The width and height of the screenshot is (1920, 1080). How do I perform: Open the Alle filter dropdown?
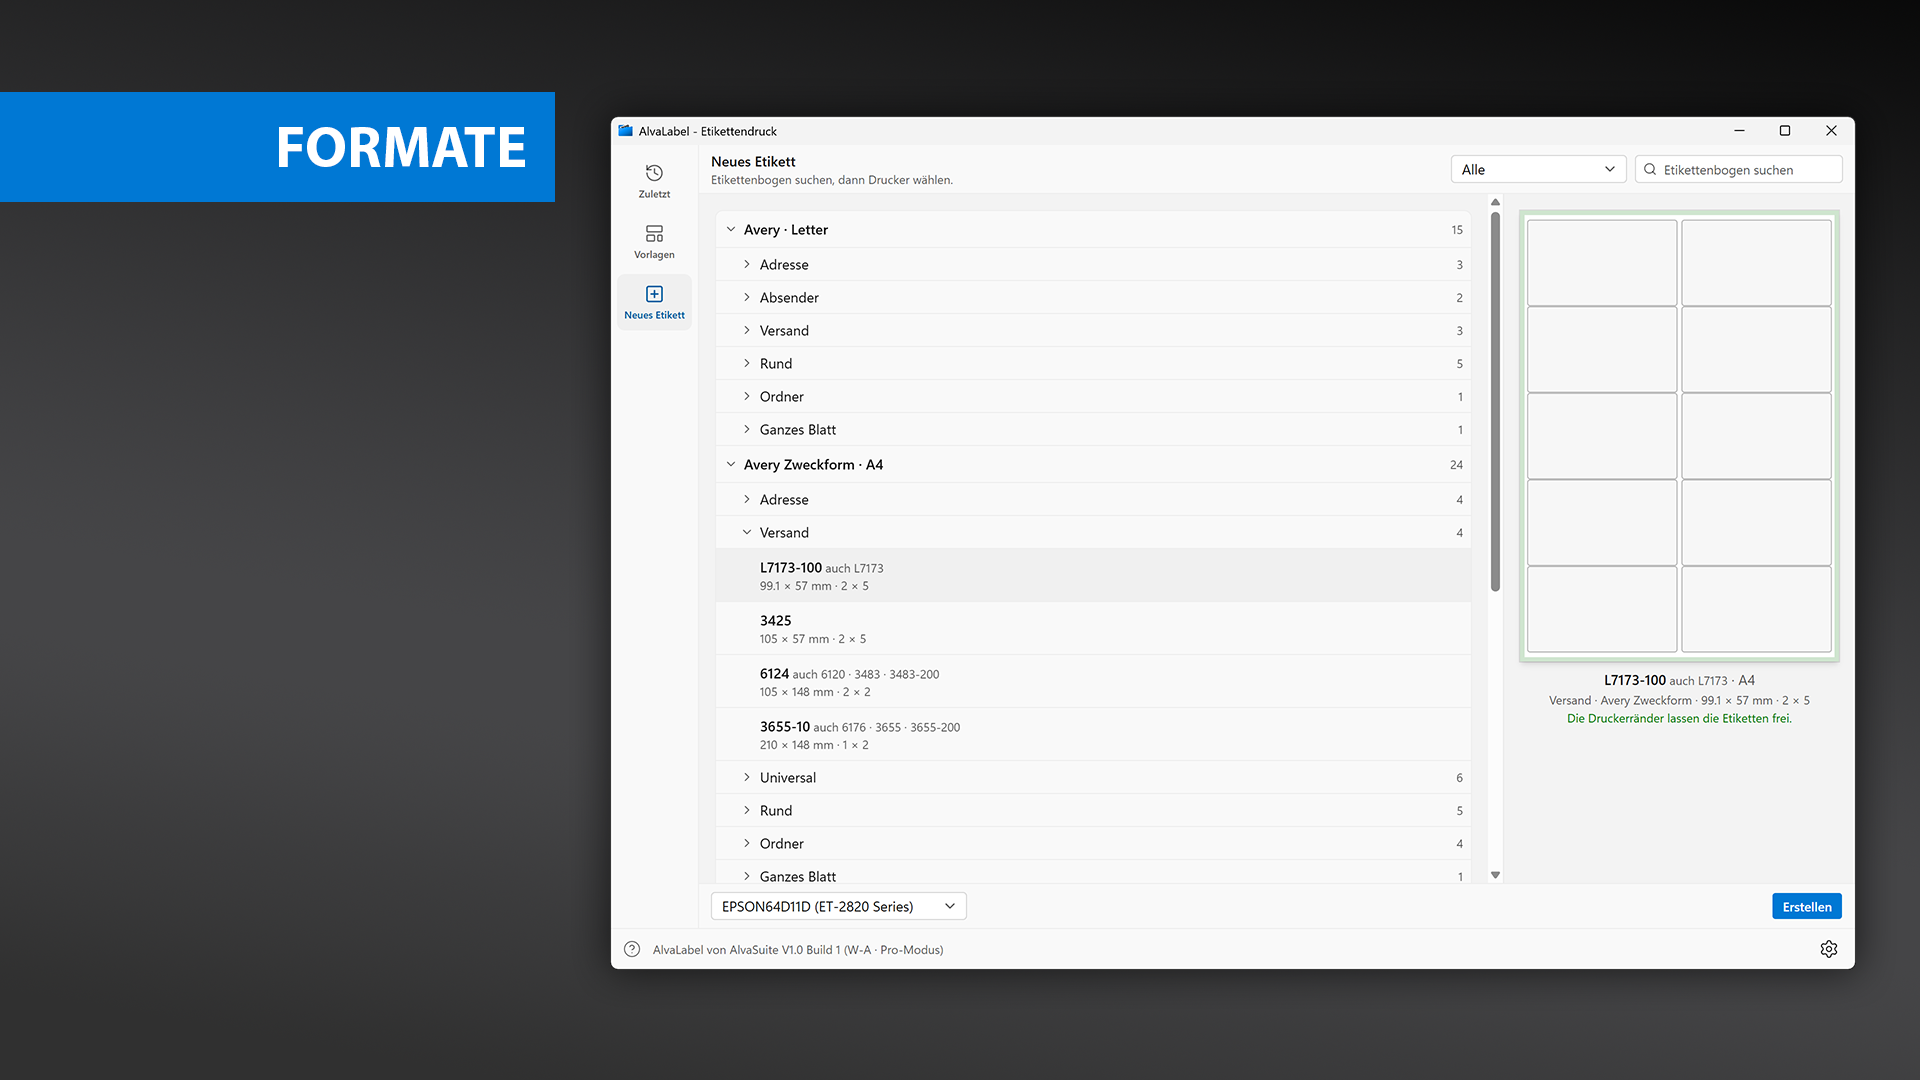1538,169
